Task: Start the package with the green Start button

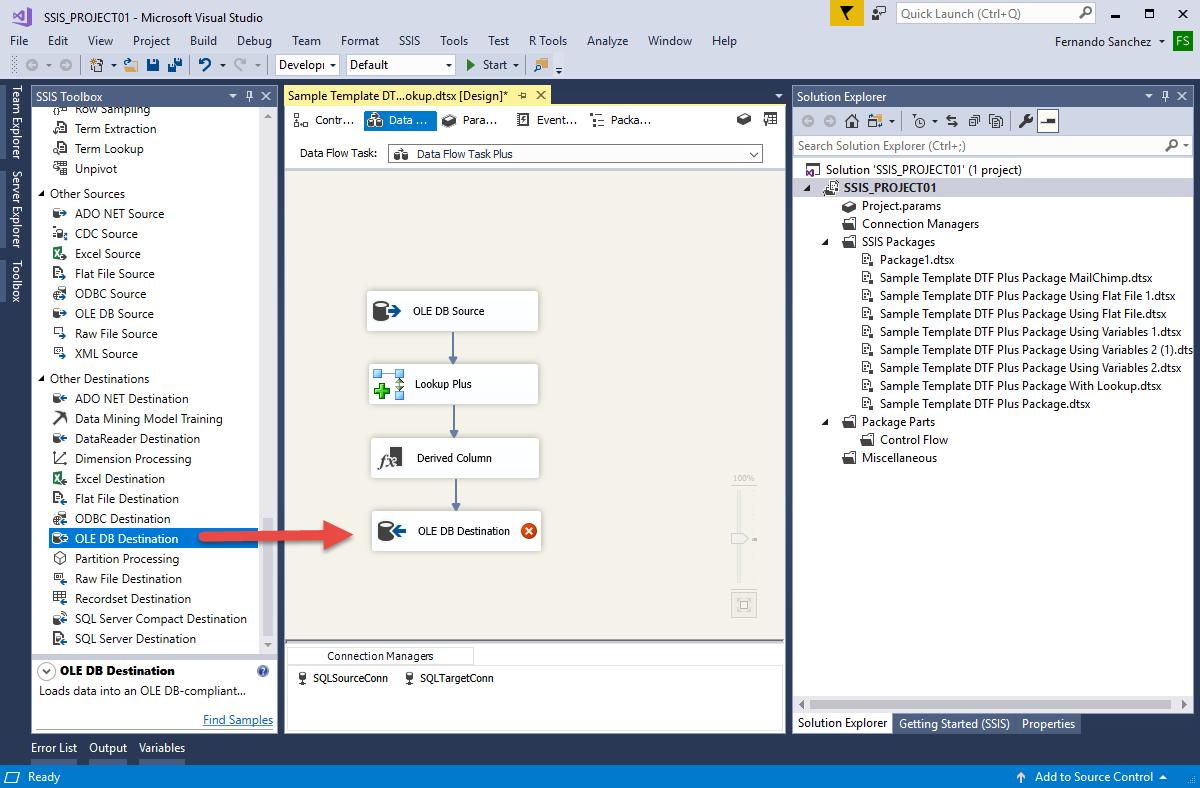Action: [488, 65]
